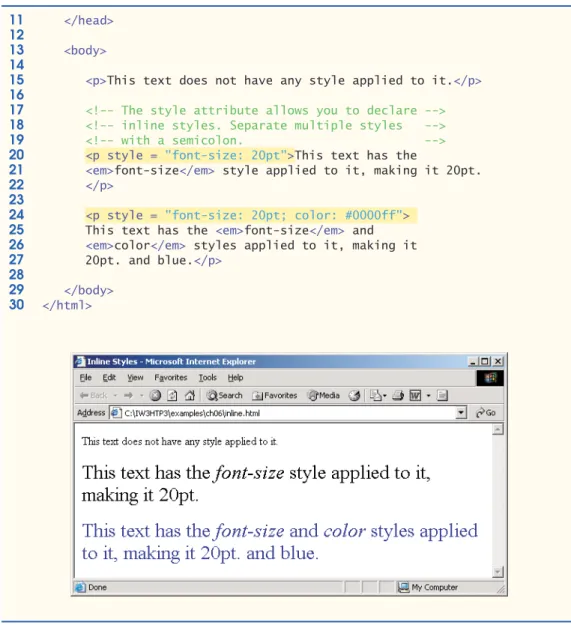Screen dimensions: 571x625
Task: Open the Edit menu
Action: click(x=109, y=377)
